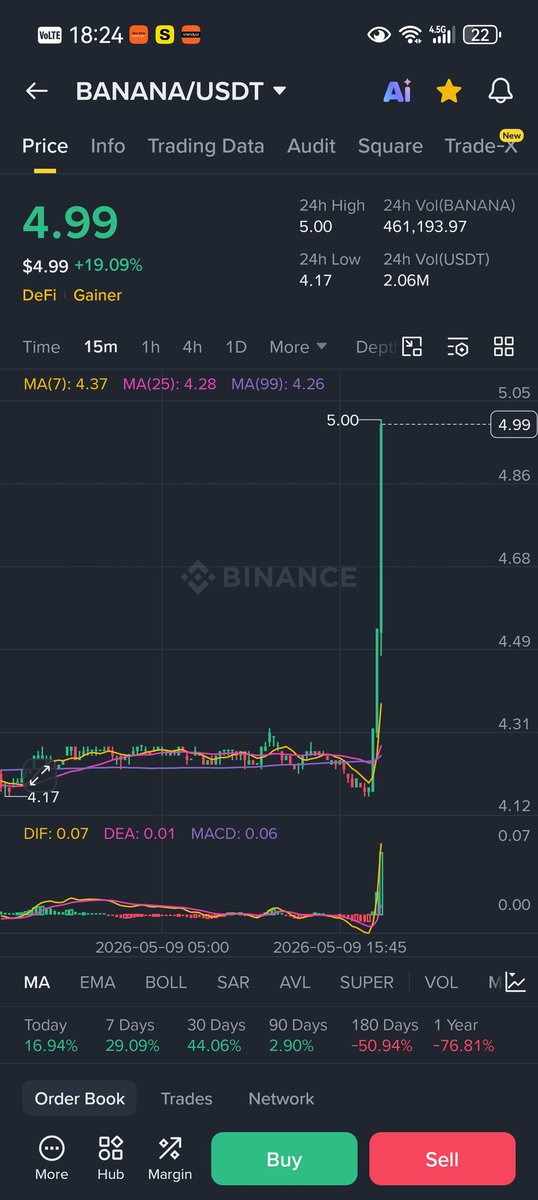The image size is (538, 1200).
Task: Tap the yellow S notification icon
Action: [x=166, y=34]
